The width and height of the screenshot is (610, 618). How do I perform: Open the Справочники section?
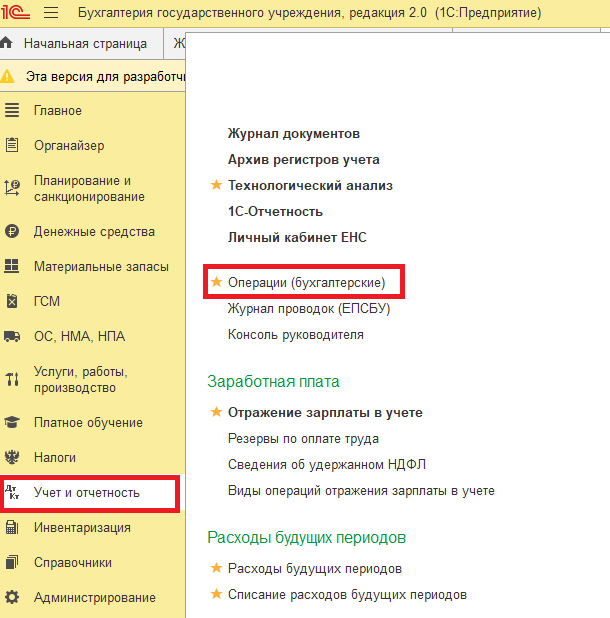click(x=73, y=562)
